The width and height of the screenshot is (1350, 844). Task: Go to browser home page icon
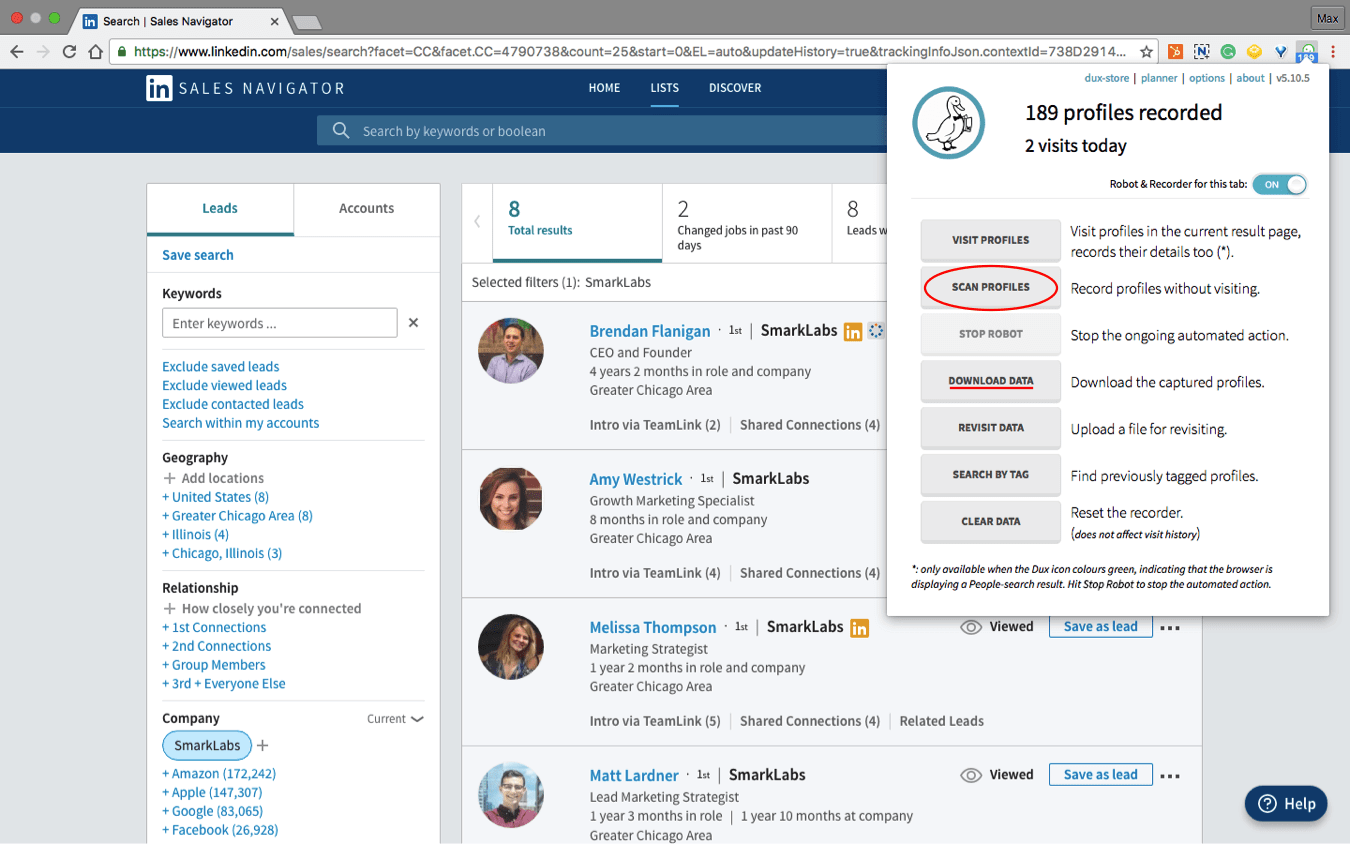pos(95,51)
